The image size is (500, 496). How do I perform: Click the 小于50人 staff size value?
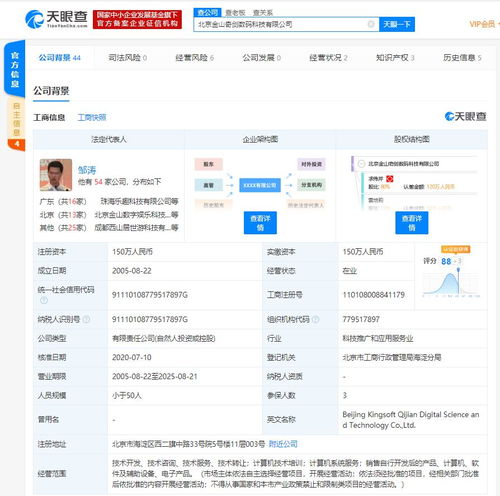127,395
